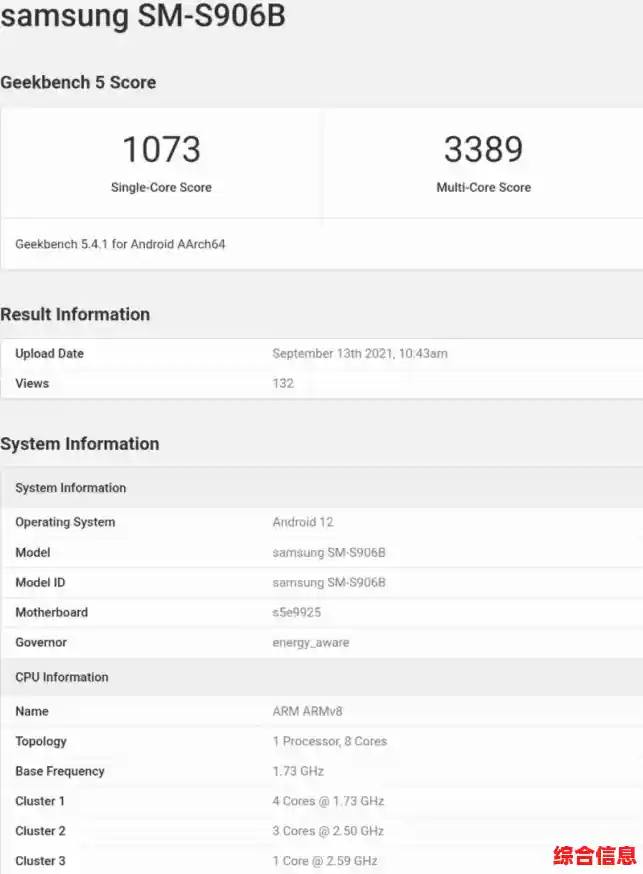Viewport: 643px width, 874px height.
Task: Select the Single-Core Score label
Action: point(161,187)
